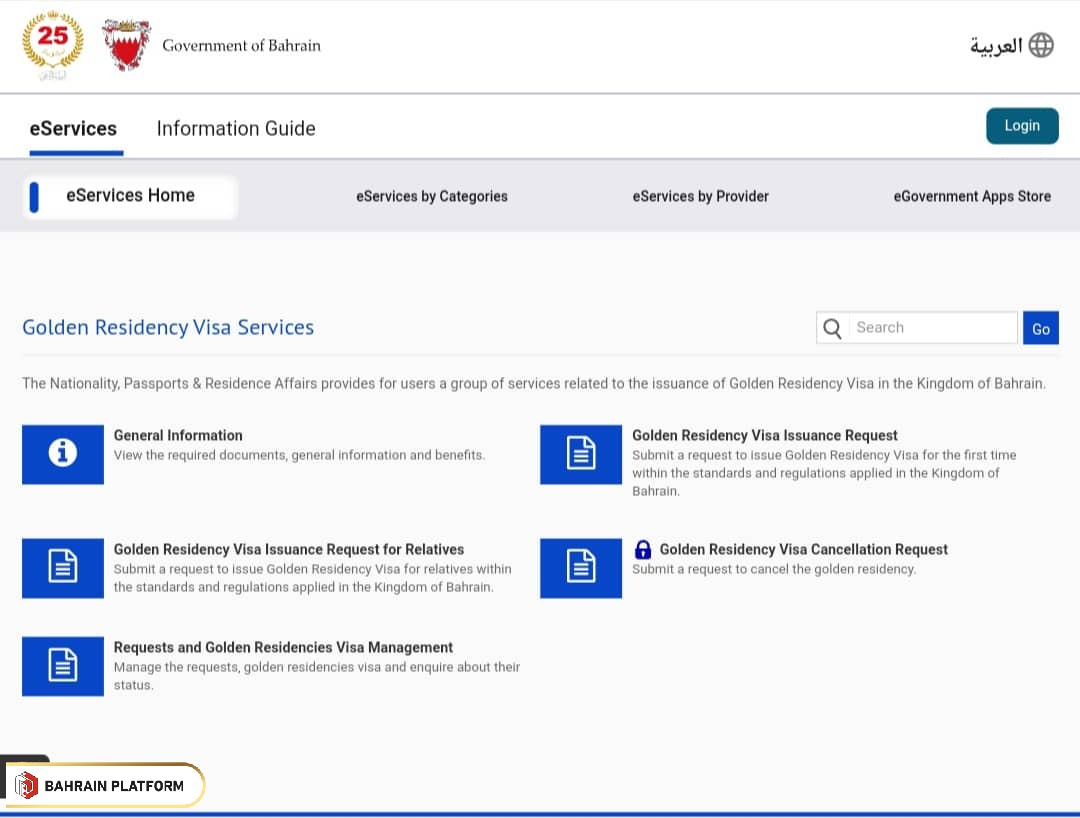Click the globe language icon

(x=1041, y=45)
